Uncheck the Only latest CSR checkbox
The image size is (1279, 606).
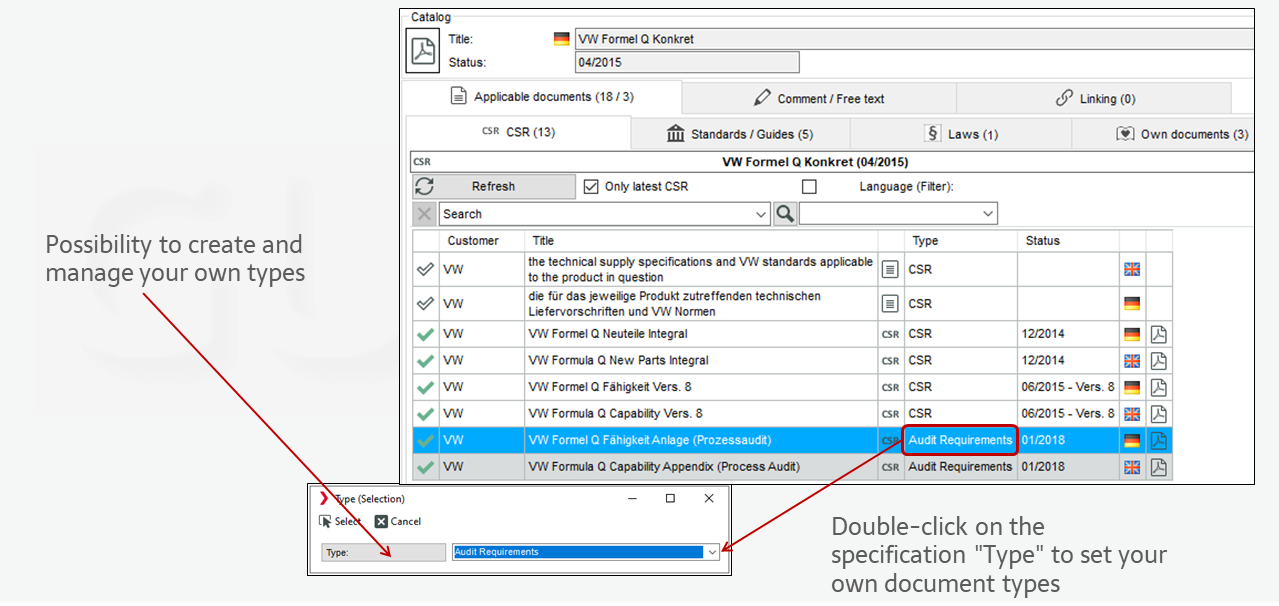[591, 187]
